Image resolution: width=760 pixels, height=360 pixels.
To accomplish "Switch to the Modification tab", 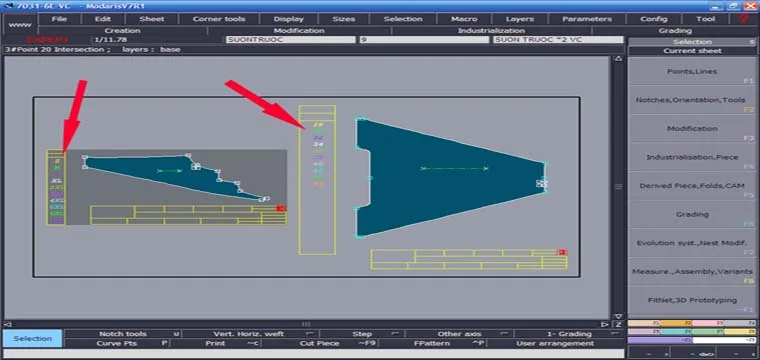I will pos(299,31).
